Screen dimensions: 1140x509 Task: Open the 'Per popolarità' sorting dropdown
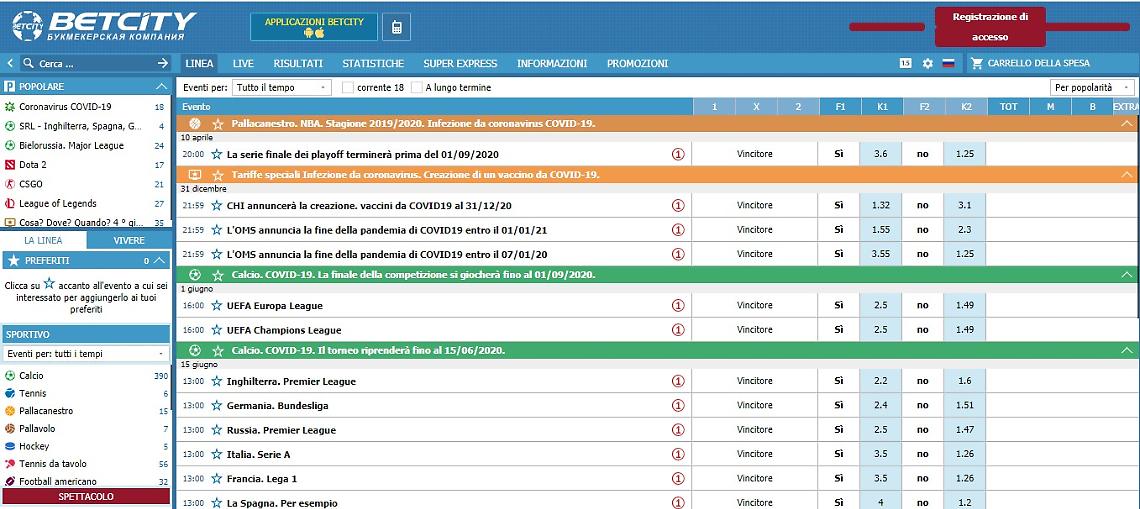tap(1092, 87)
